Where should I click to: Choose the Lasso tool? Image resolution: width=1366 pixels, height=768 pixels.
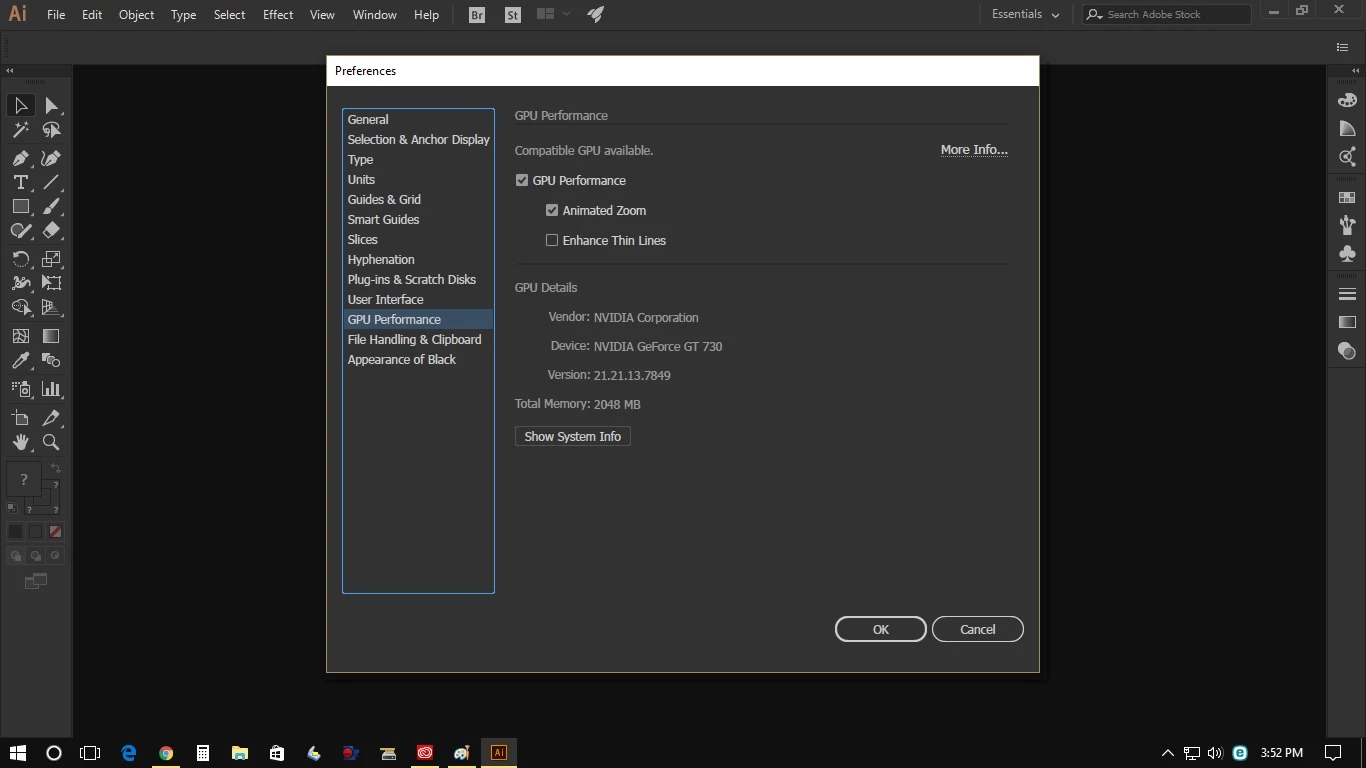pos(51,130)
